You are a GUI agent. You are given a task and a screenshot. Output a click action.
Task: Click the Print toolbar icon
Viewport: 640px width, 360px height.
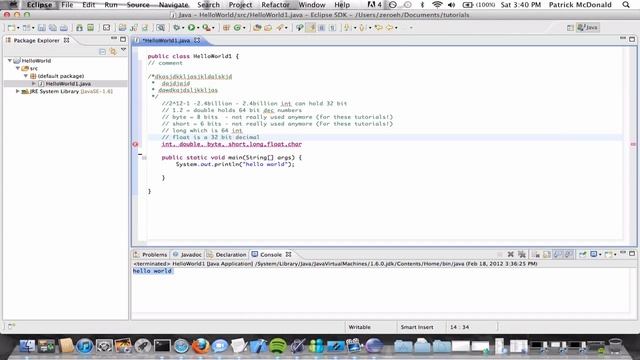64,28
